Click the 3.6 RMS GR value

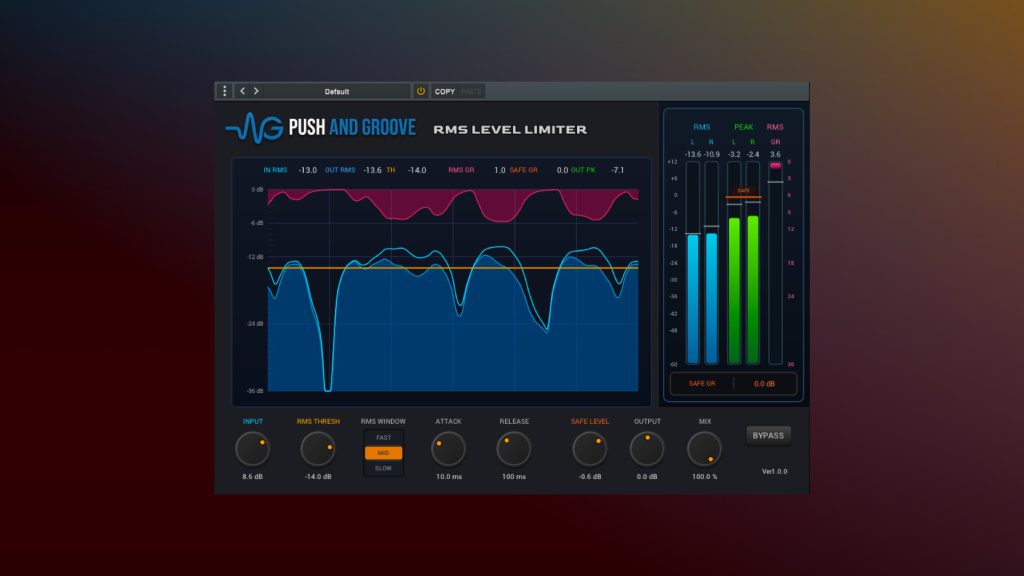pos(775,155)
